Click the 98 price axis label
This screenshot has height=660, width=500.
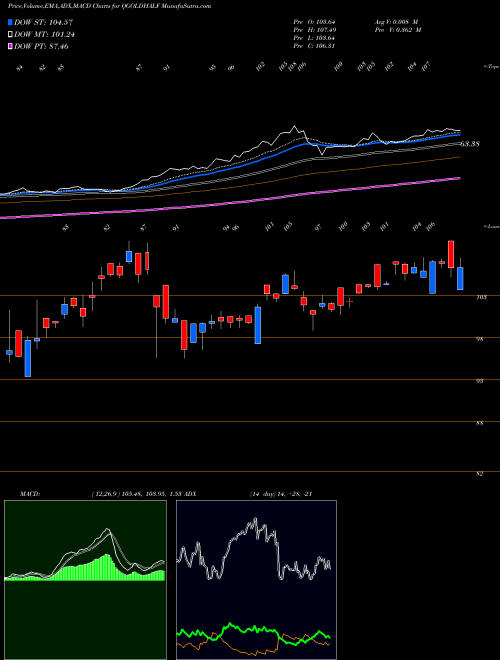(x=479, y=339)
